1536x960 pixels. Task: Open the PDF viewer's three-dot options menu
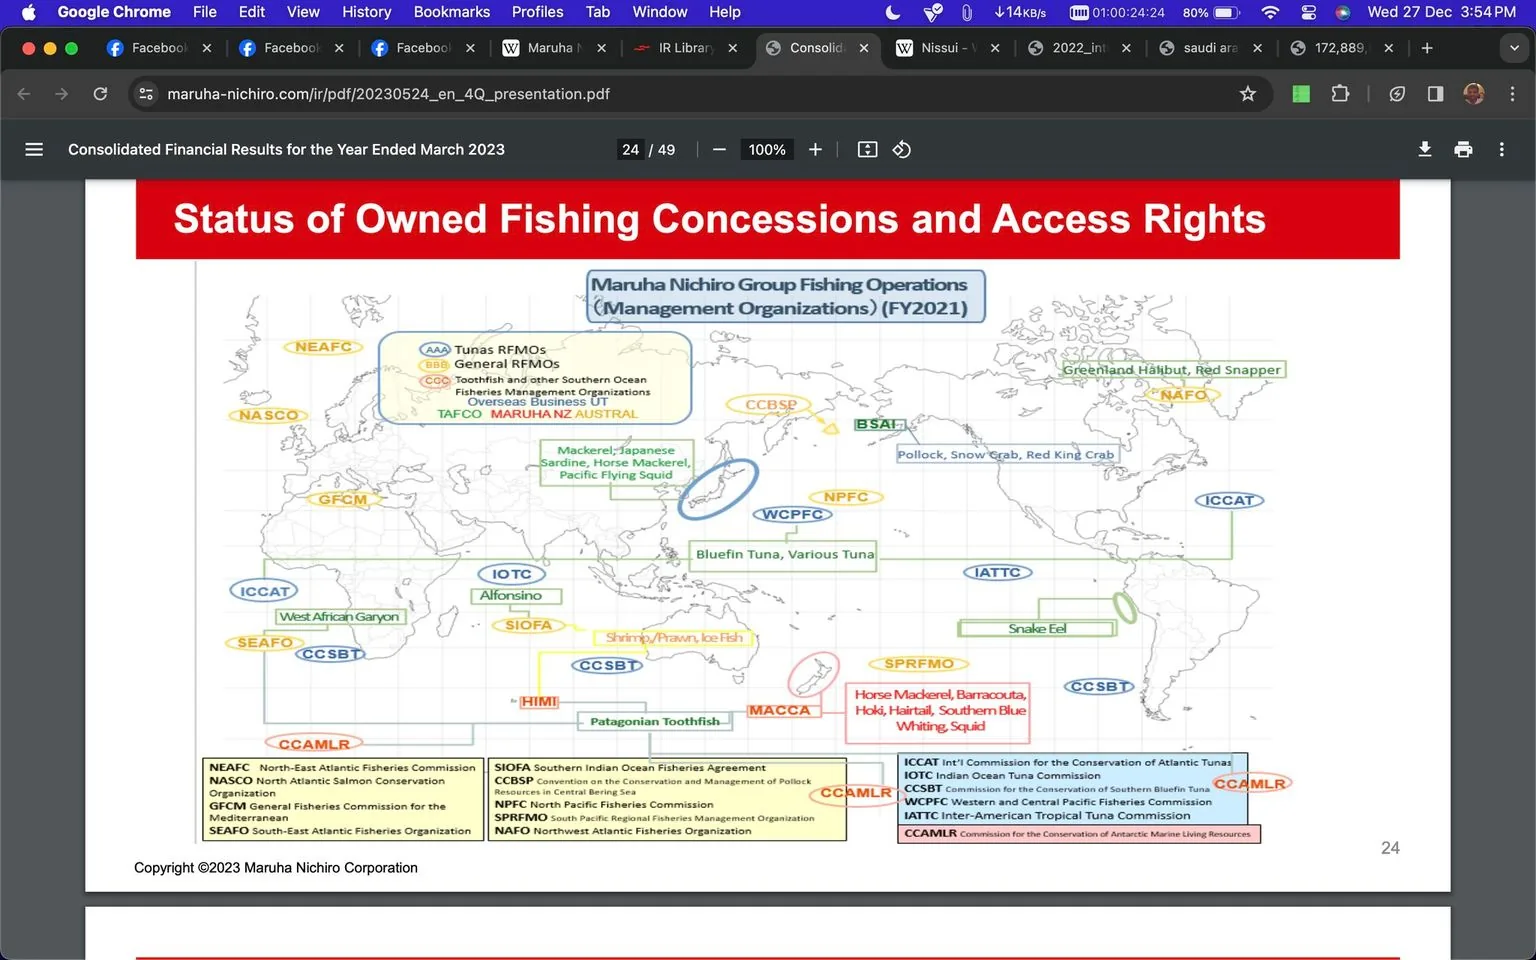pos(1501,149)
